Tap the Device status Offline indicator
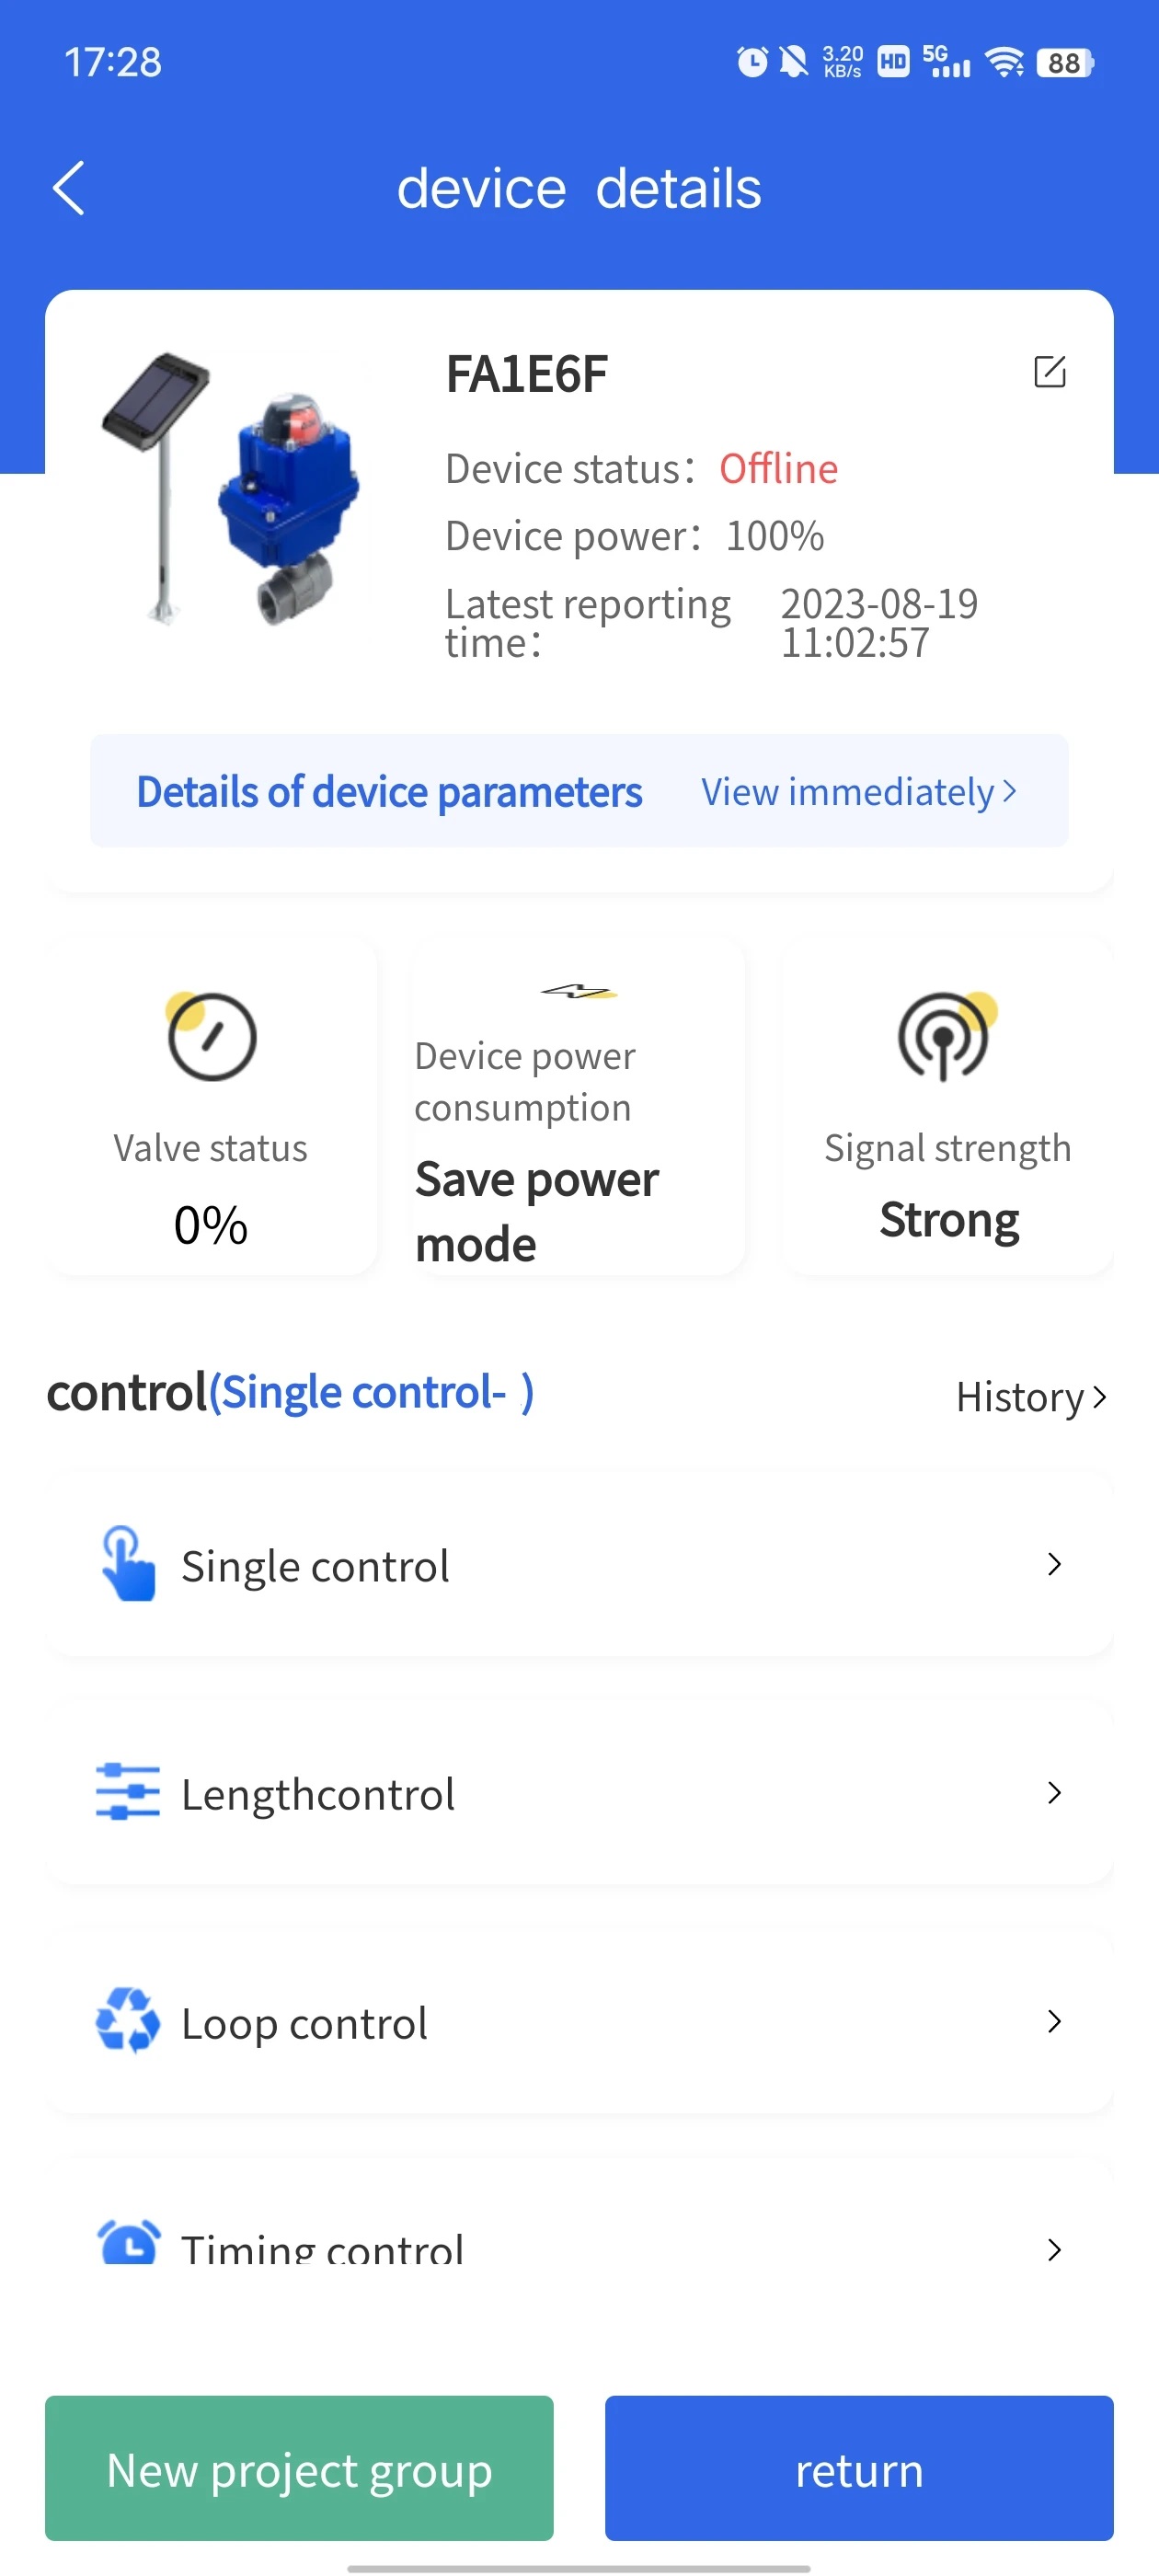This screenshot has height=2576, width=1159. 778,468
